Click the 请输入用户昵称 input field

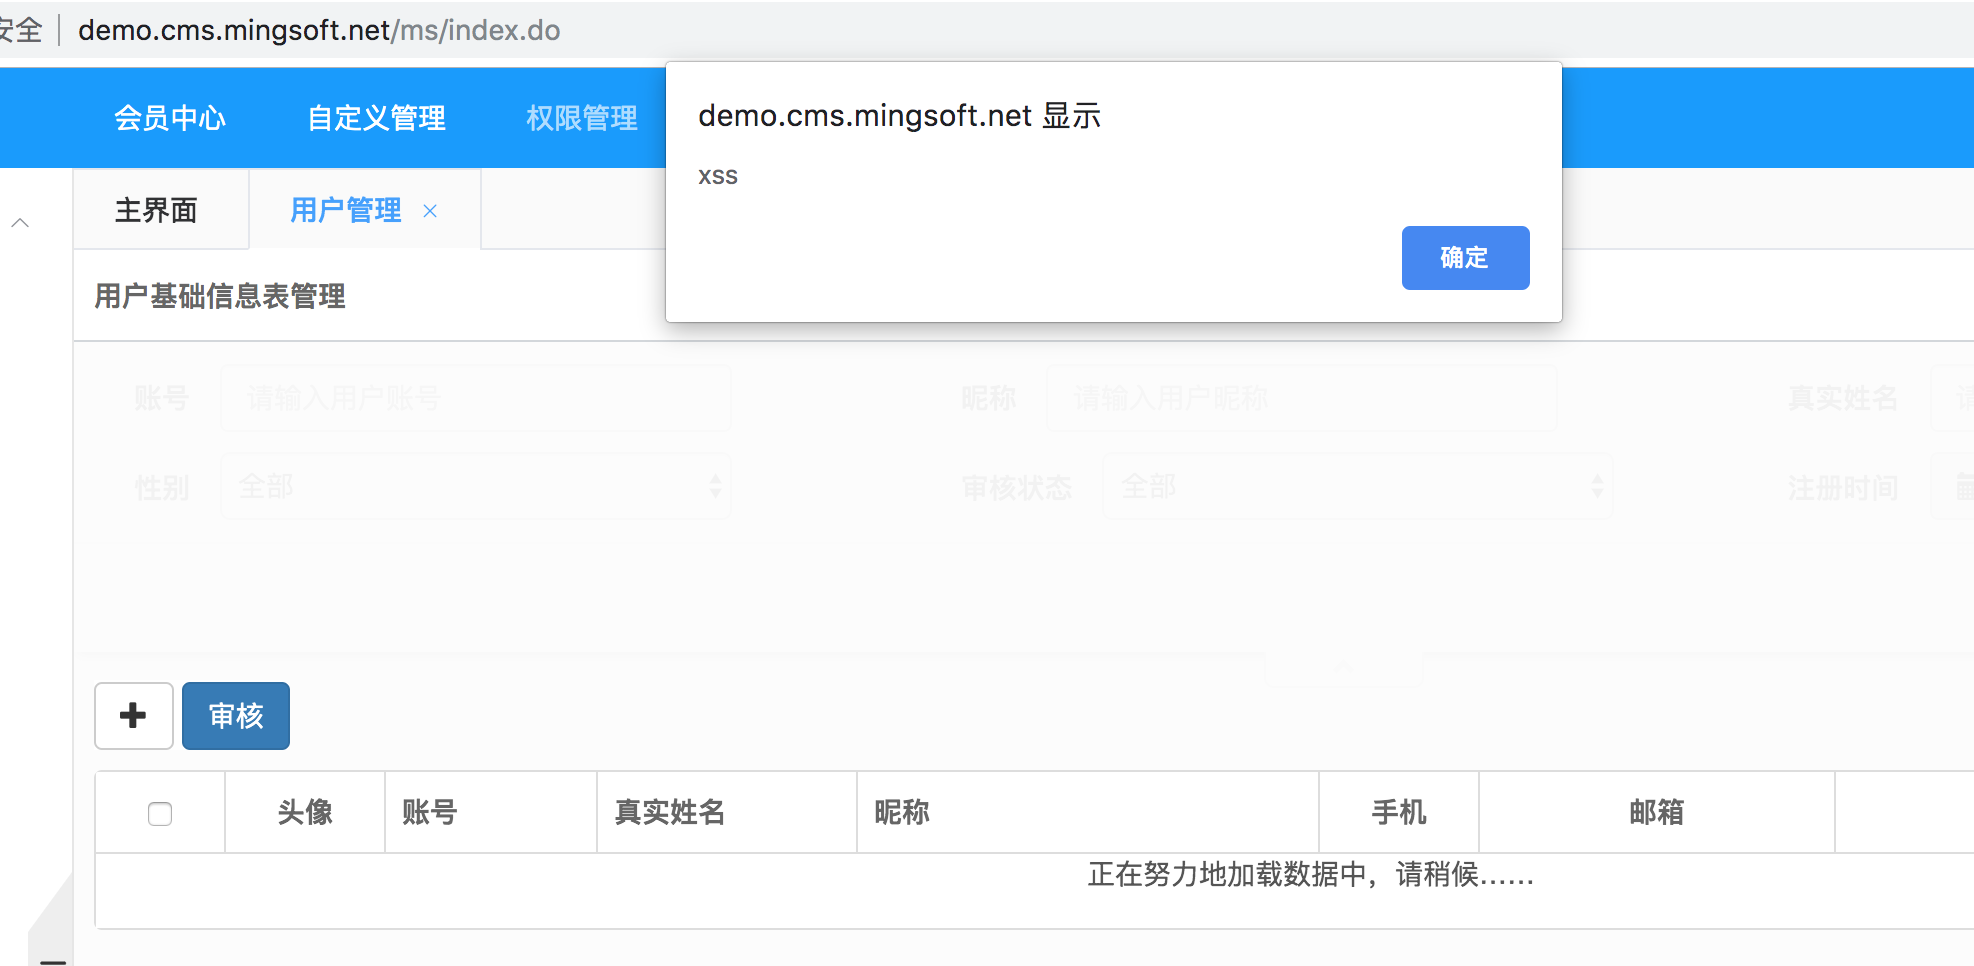coord(1300,398)
